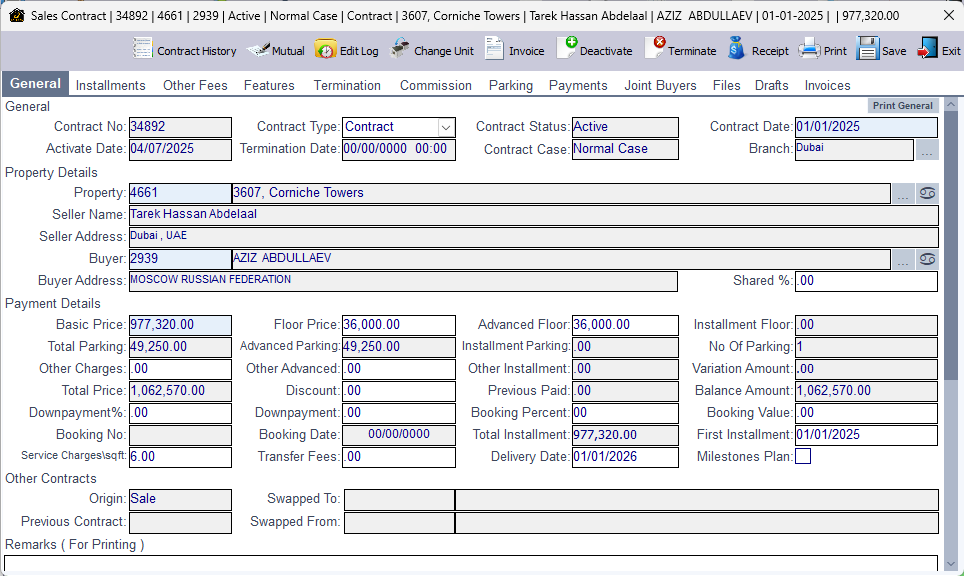Deactivate the contract
964x576 pixels.
(x=594, y=50)
